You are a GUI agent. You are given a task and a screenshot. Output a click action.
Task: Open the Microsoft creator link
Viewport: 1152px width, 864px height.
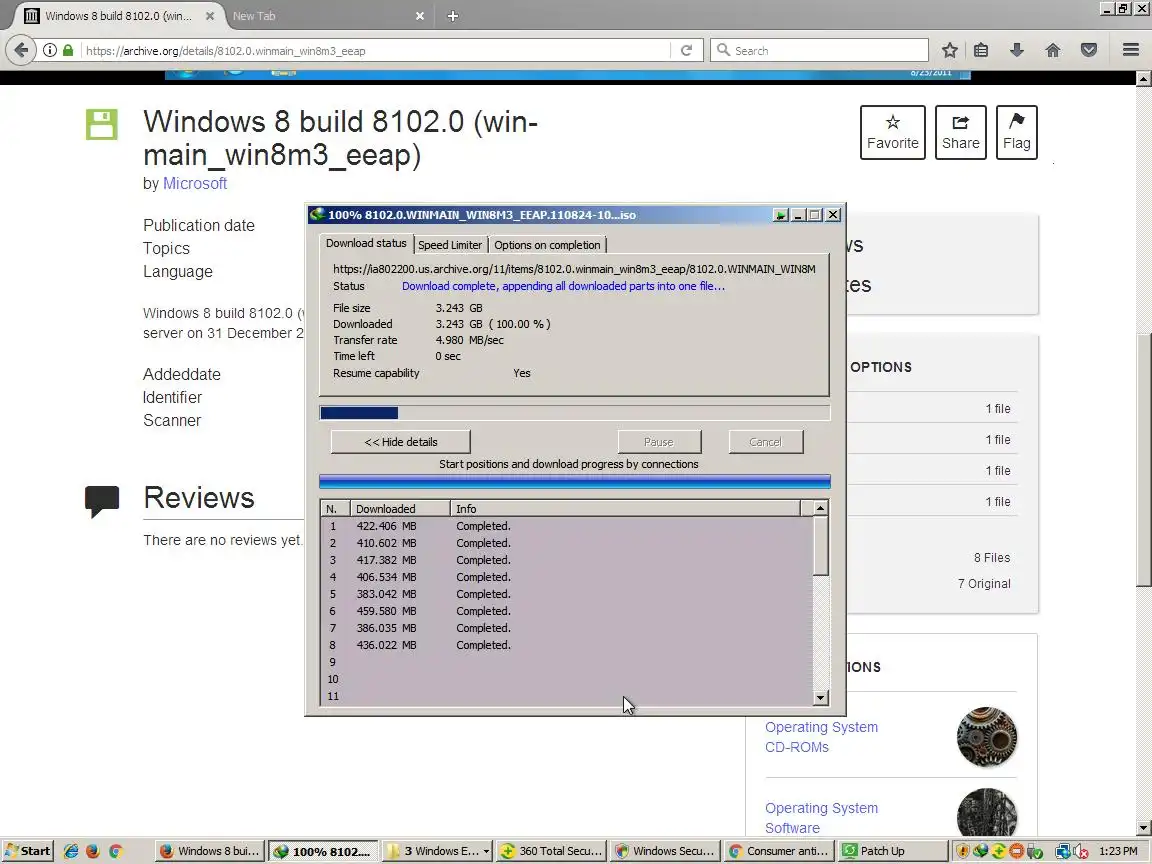pos(195,184)
